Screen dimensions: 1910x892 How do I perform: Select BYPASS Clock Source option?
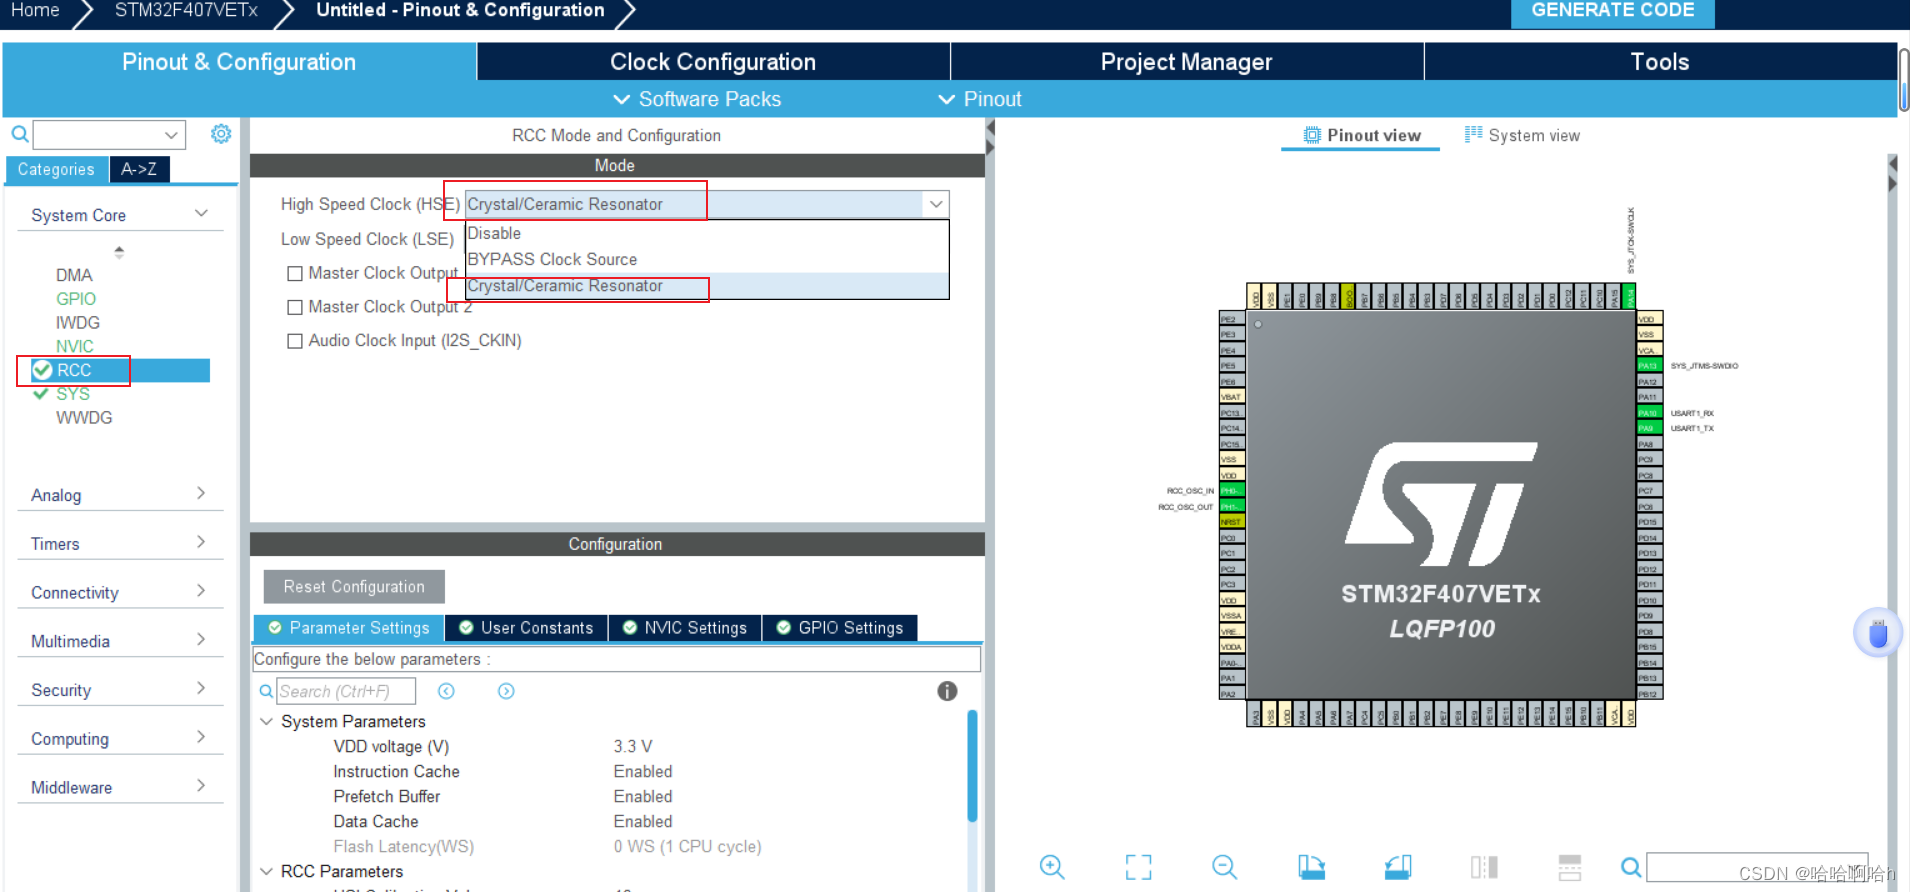[x=552, y=259]
